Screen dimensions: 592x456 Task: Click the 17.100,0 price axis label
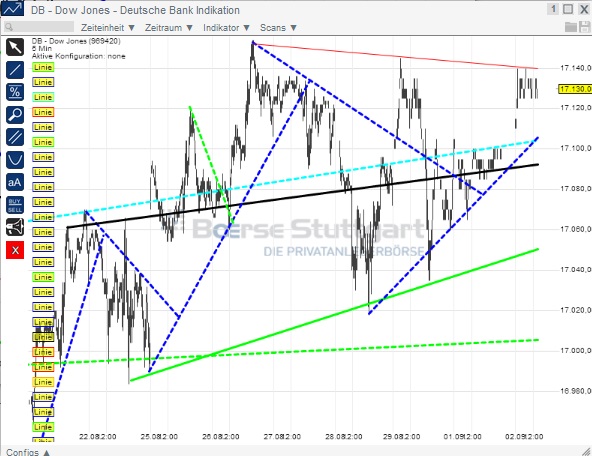click(x=575, y=148)
